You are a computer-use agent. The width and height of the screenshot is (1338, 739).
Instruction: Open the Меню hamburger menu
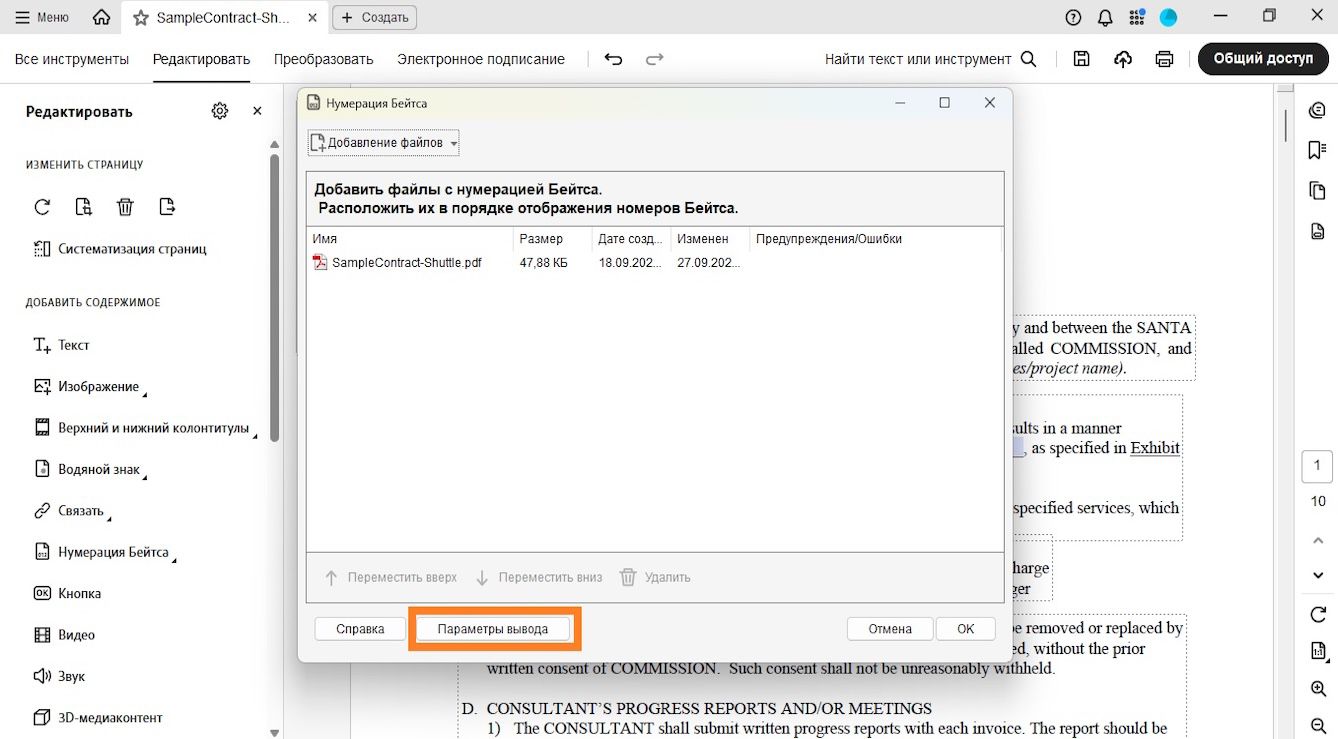pyautogui.click(x=42, y=17)
